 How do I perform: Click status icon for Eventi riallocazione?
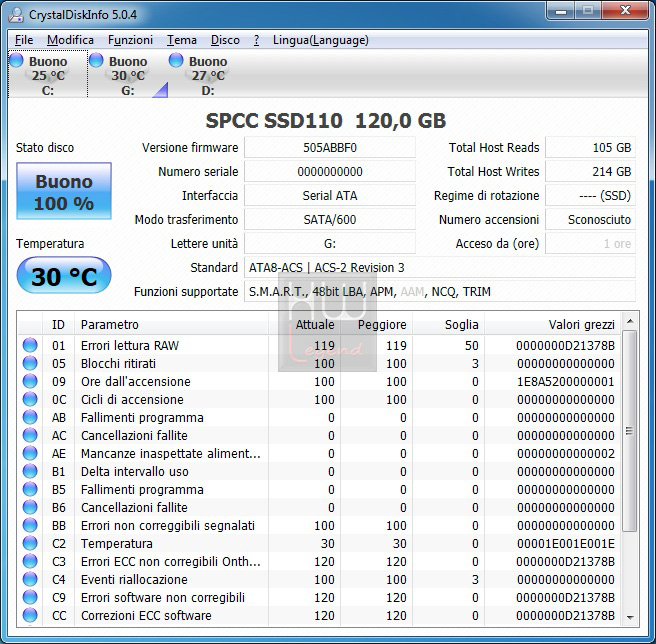click(x=30, y=579)
